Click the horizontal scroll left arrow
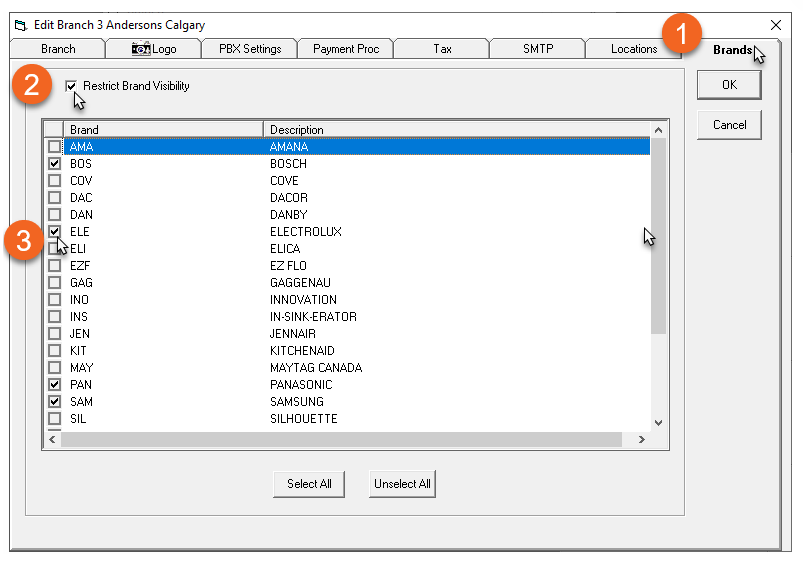The height and width of the screenshot is (563, 803). point(52,440)
